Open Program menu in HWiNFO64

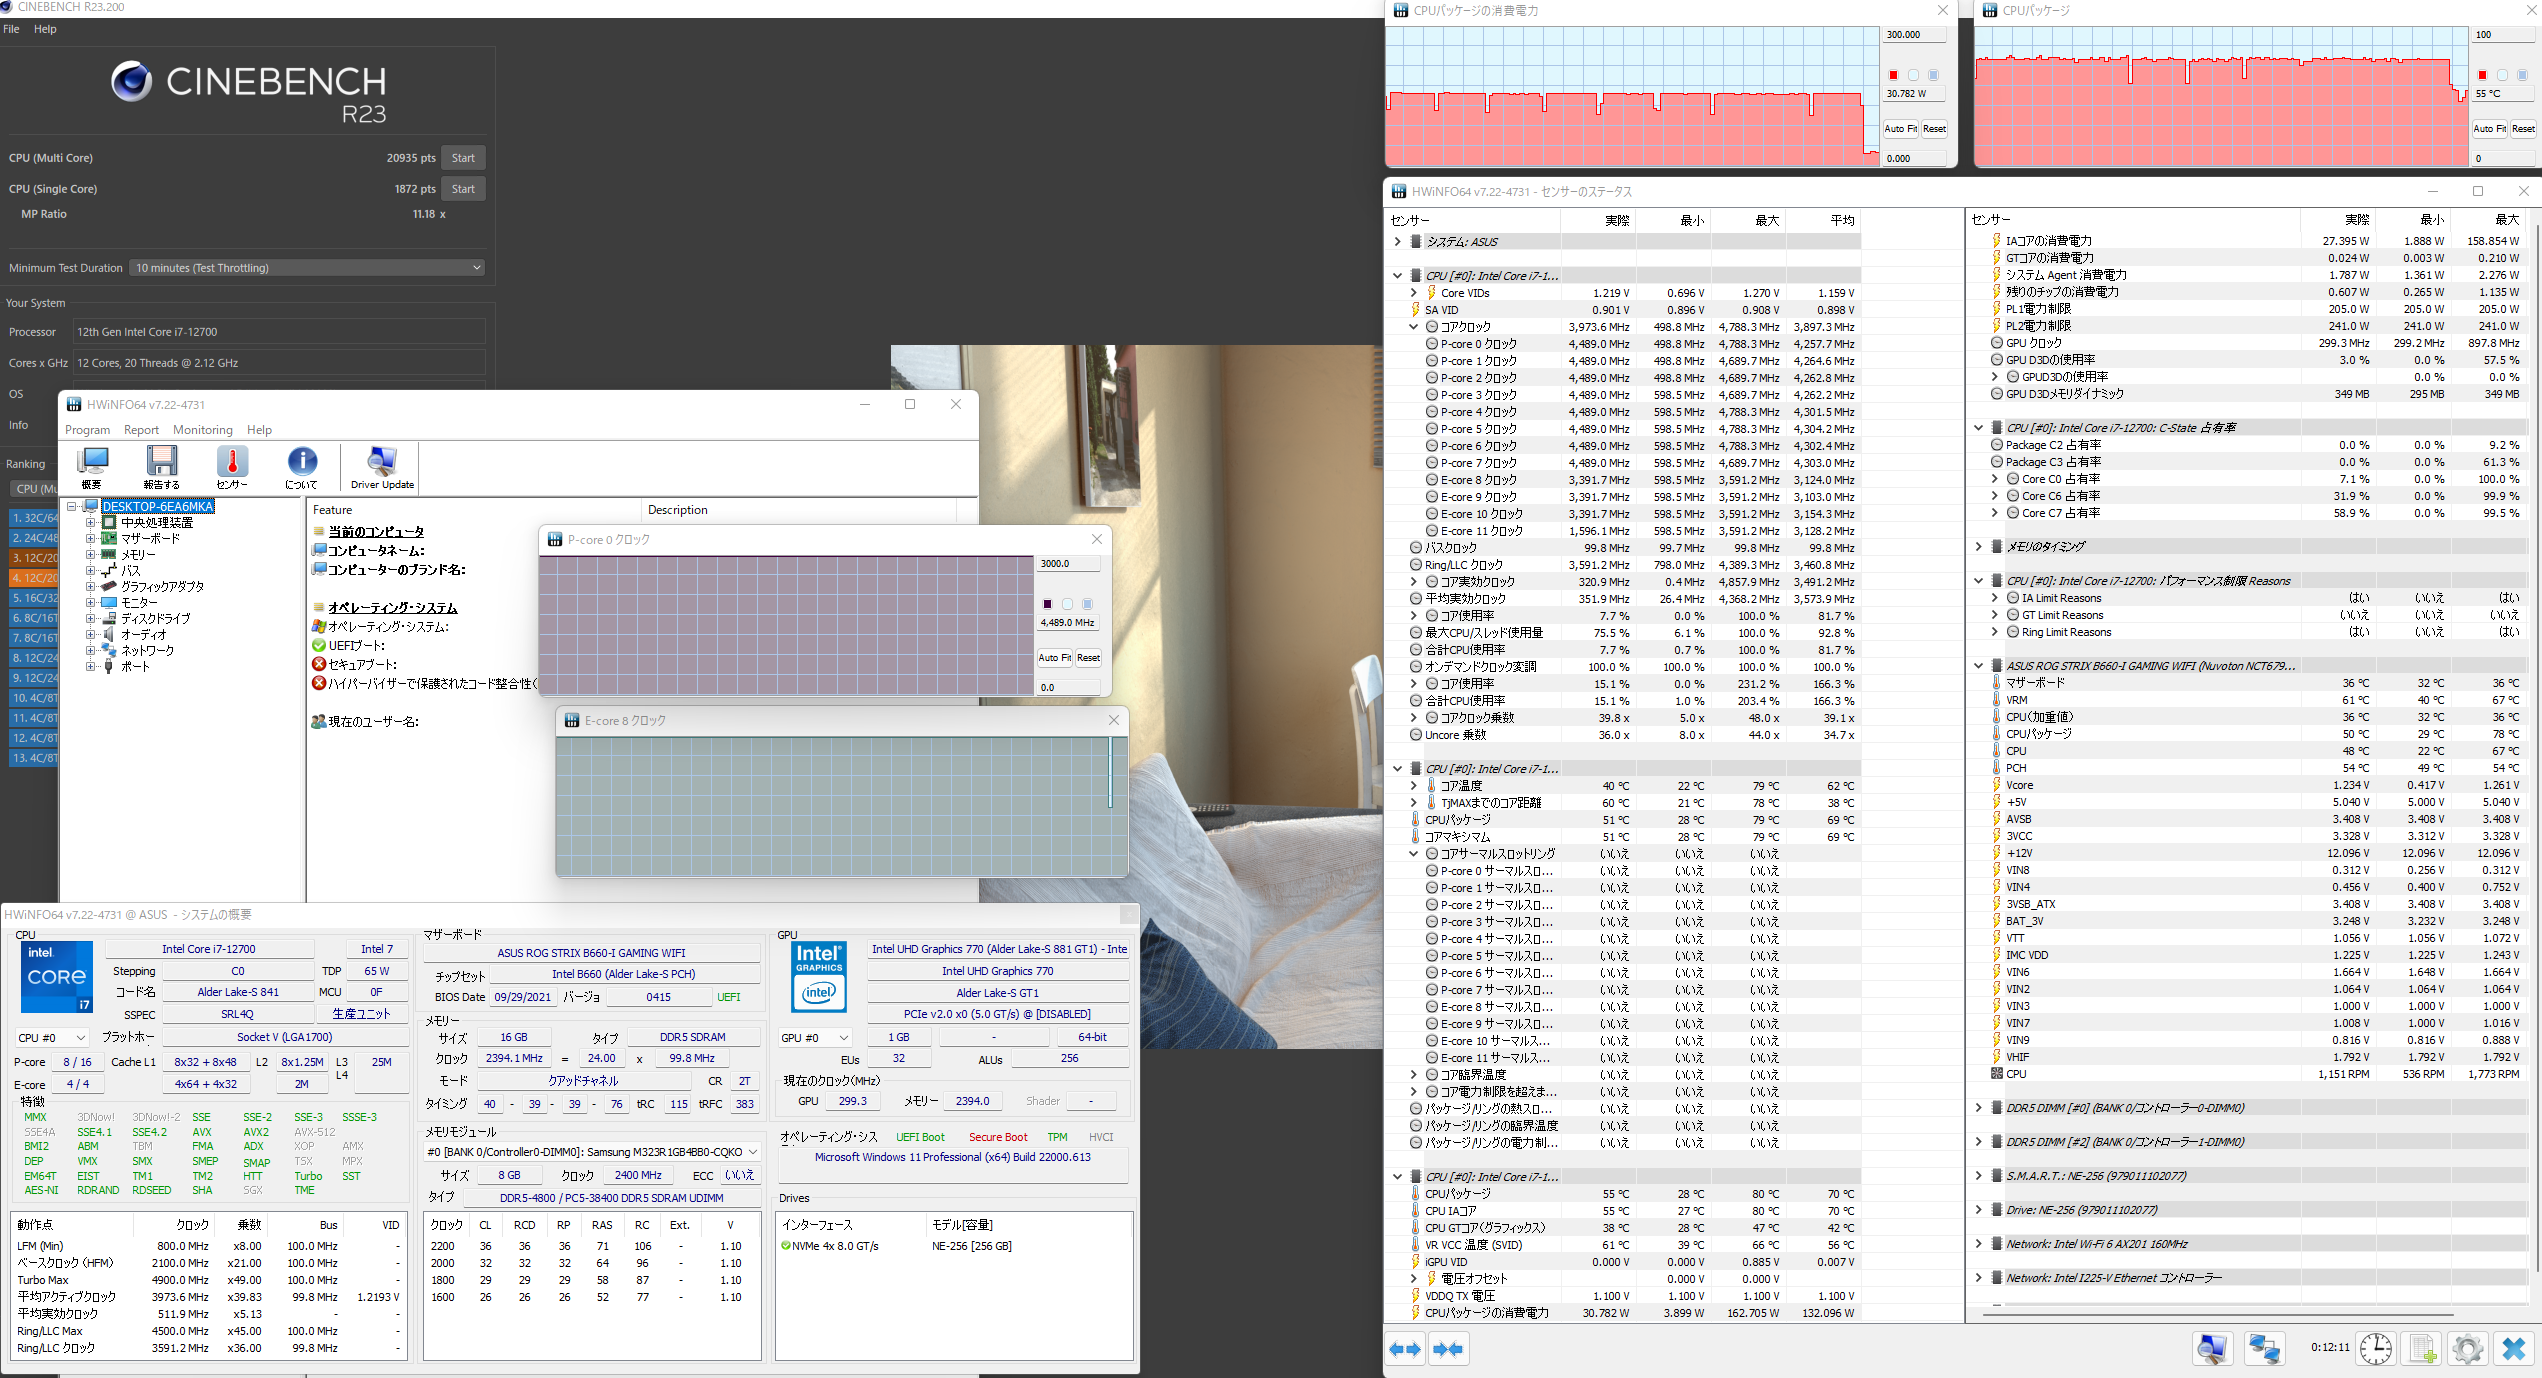(x=88, y=430)
